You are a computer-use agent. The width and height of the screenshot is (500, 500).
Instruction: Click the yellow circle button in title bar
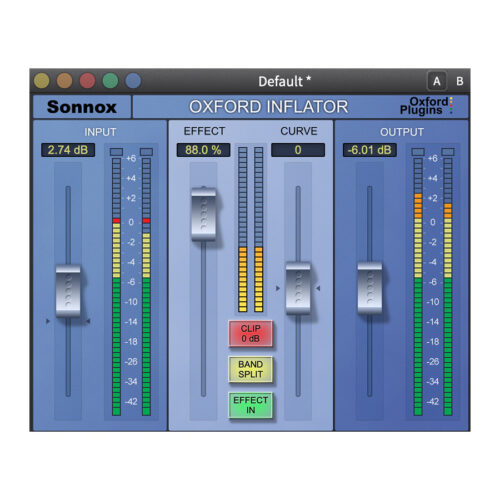pyautogui.click(x=42, y=81)
